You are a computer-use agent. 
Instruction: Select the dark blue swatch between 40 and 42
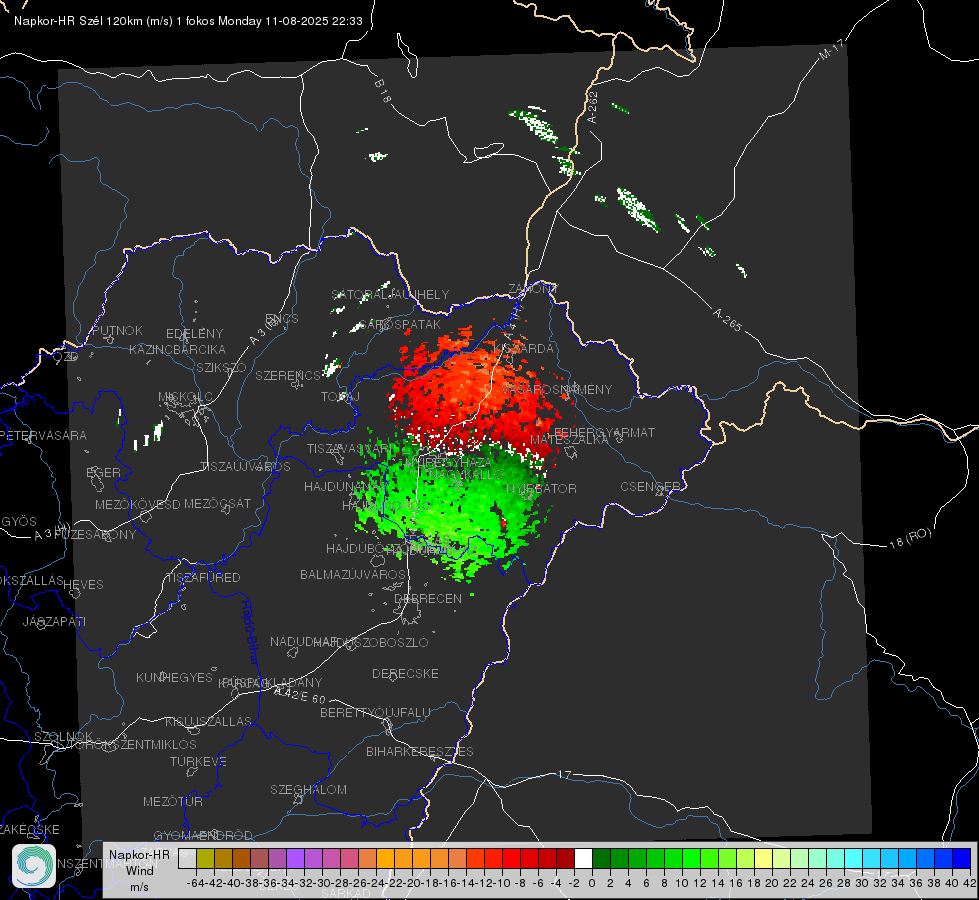(961, 858)
